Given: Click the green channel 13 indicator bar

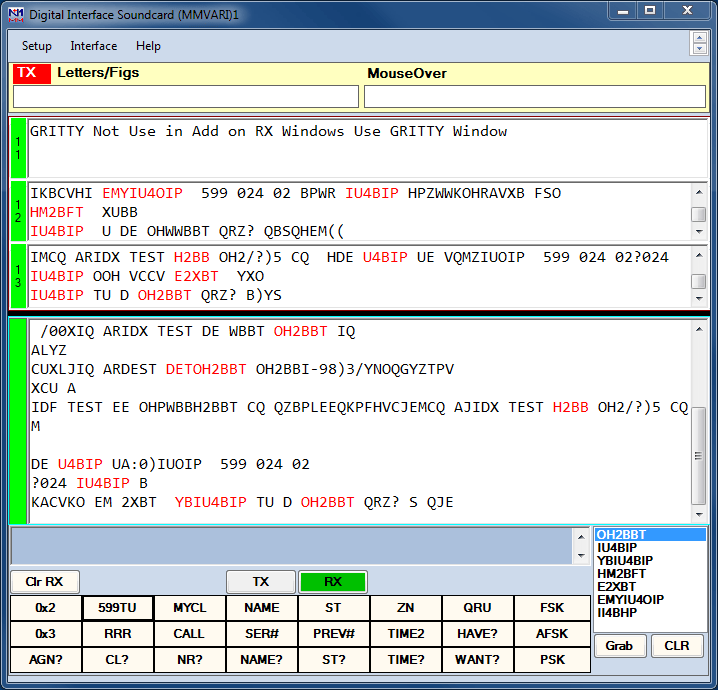Looking at the screenshot, I should (x=18, y=276).
